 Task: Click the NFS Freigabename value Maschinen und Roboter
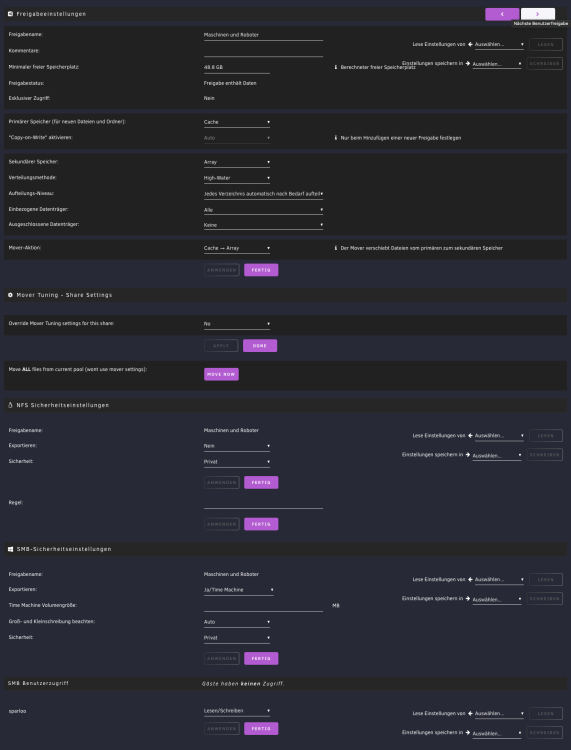click(231, 430)
